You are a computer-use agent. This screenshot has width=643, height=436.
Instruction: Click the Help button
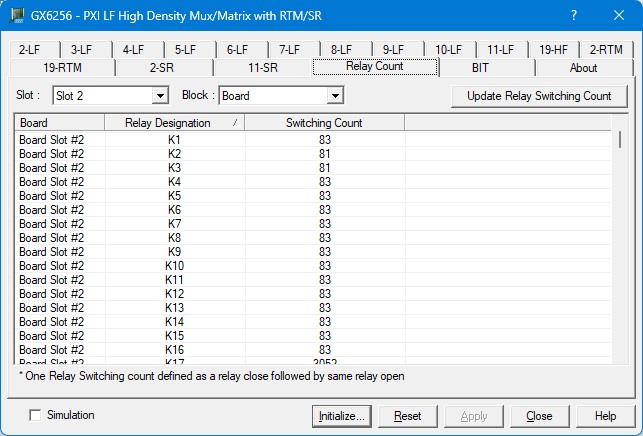click(x=605, y=416)
